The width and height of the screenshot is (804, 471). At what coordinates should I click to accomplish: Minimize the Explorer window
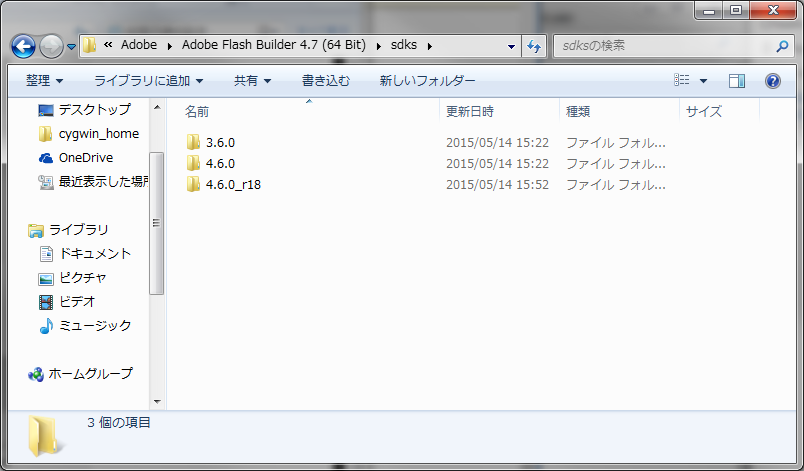(709, 10)
